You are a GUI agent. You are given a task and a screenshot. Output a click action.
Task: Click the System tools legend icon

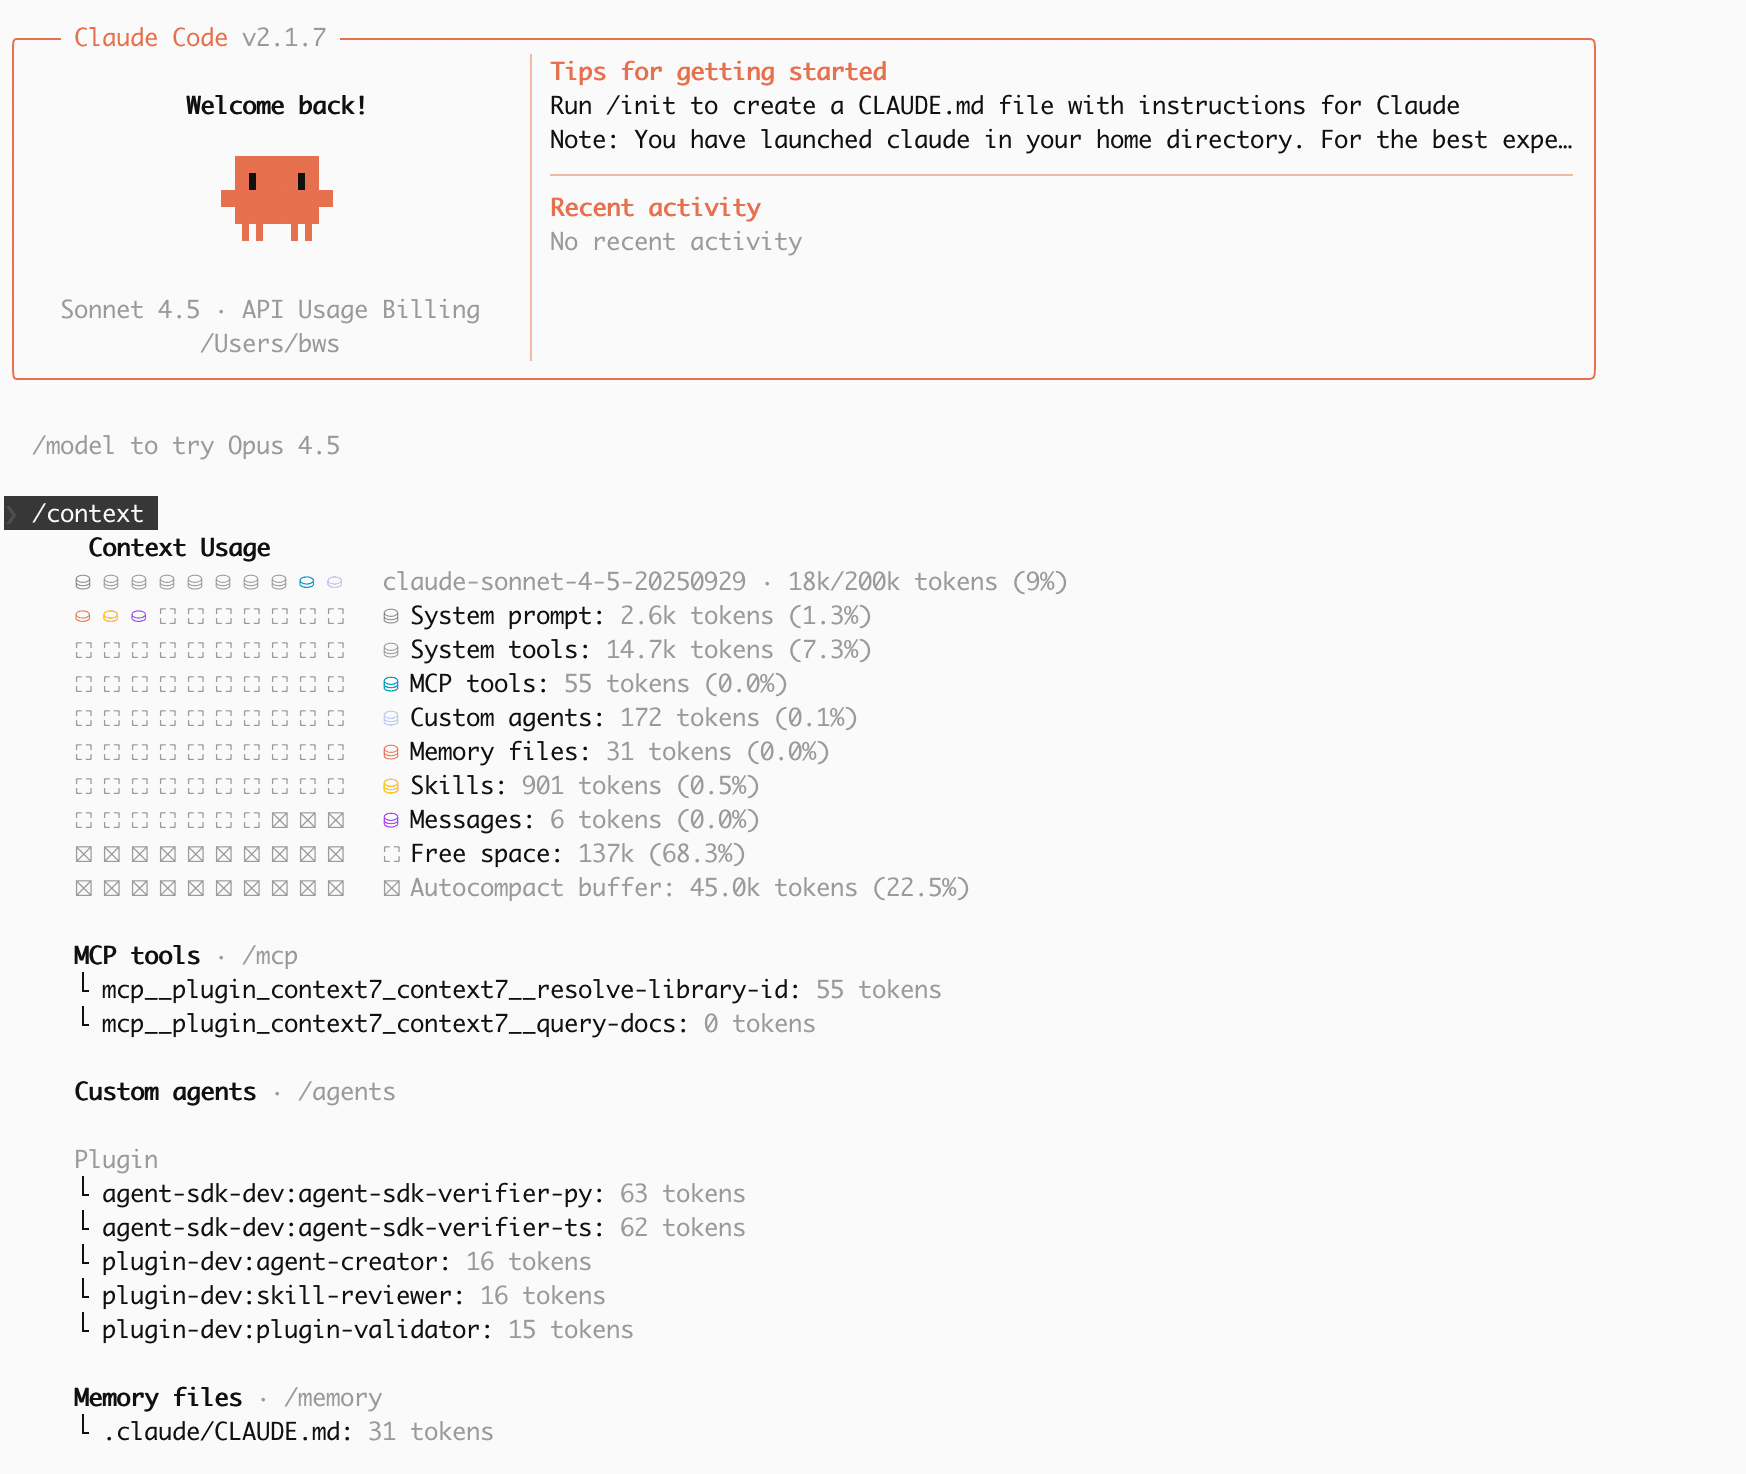pyautogui.click(x=391, y=650)
